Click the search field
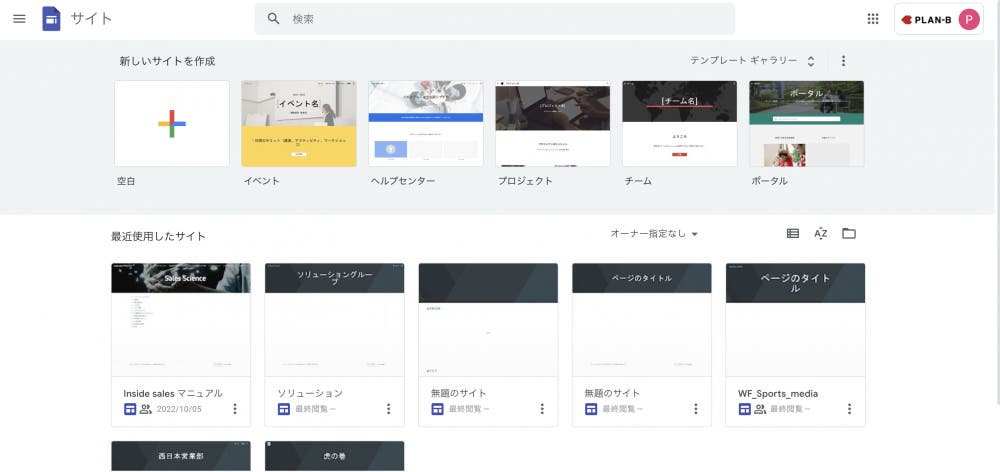The height and width of the screenshot is (472, 1000). 495,19
